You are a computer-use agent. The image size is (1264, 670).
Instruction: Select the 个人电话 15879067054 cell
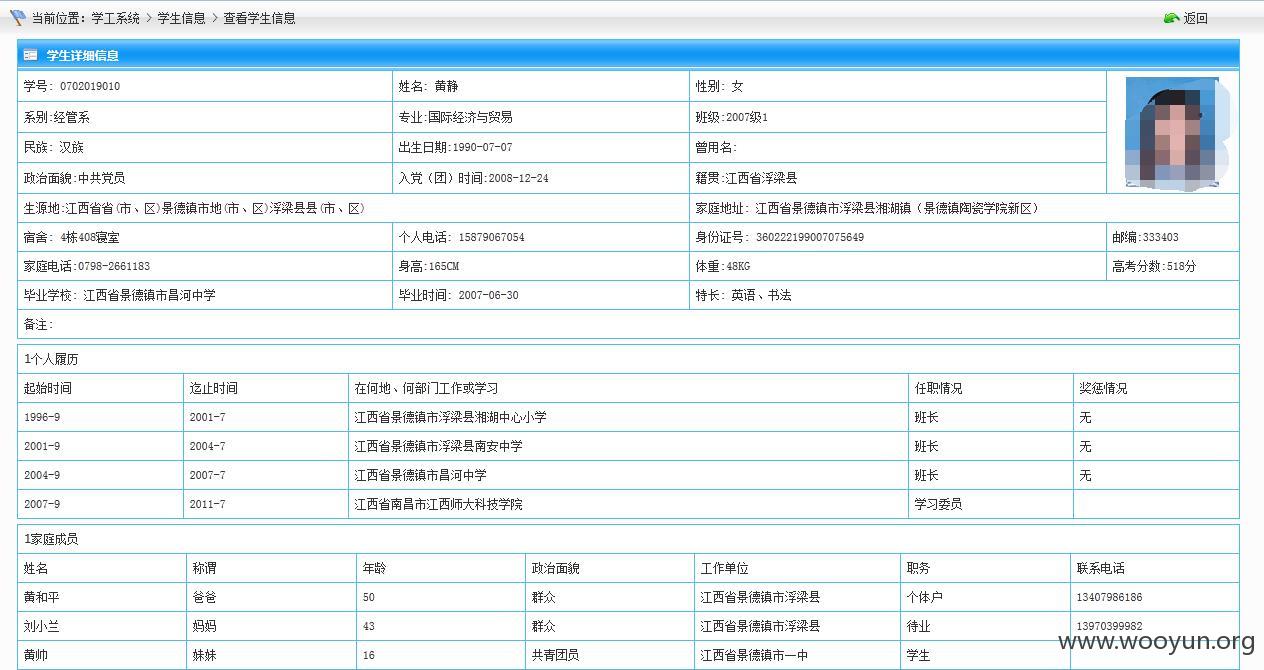coord(541,237)
